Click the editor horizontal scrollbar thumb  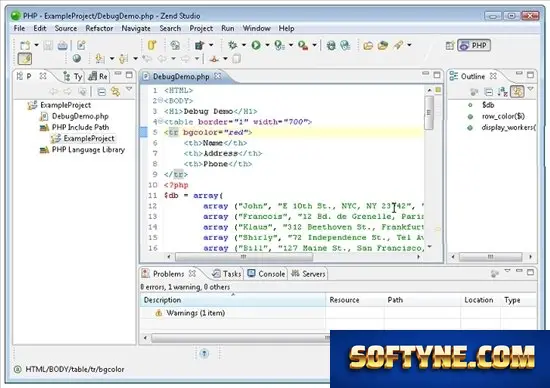point(244,257)
